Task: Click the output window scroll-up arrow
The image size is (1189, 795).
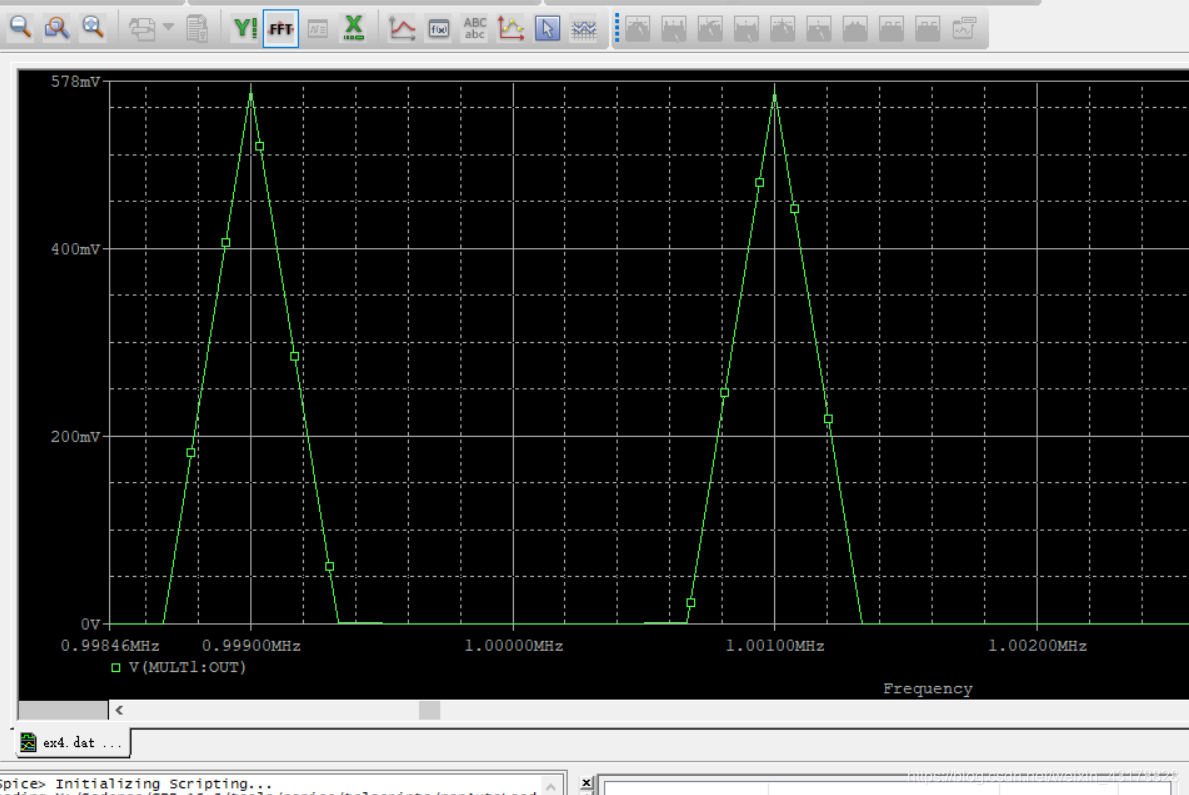Action: [x=552, y=786]
